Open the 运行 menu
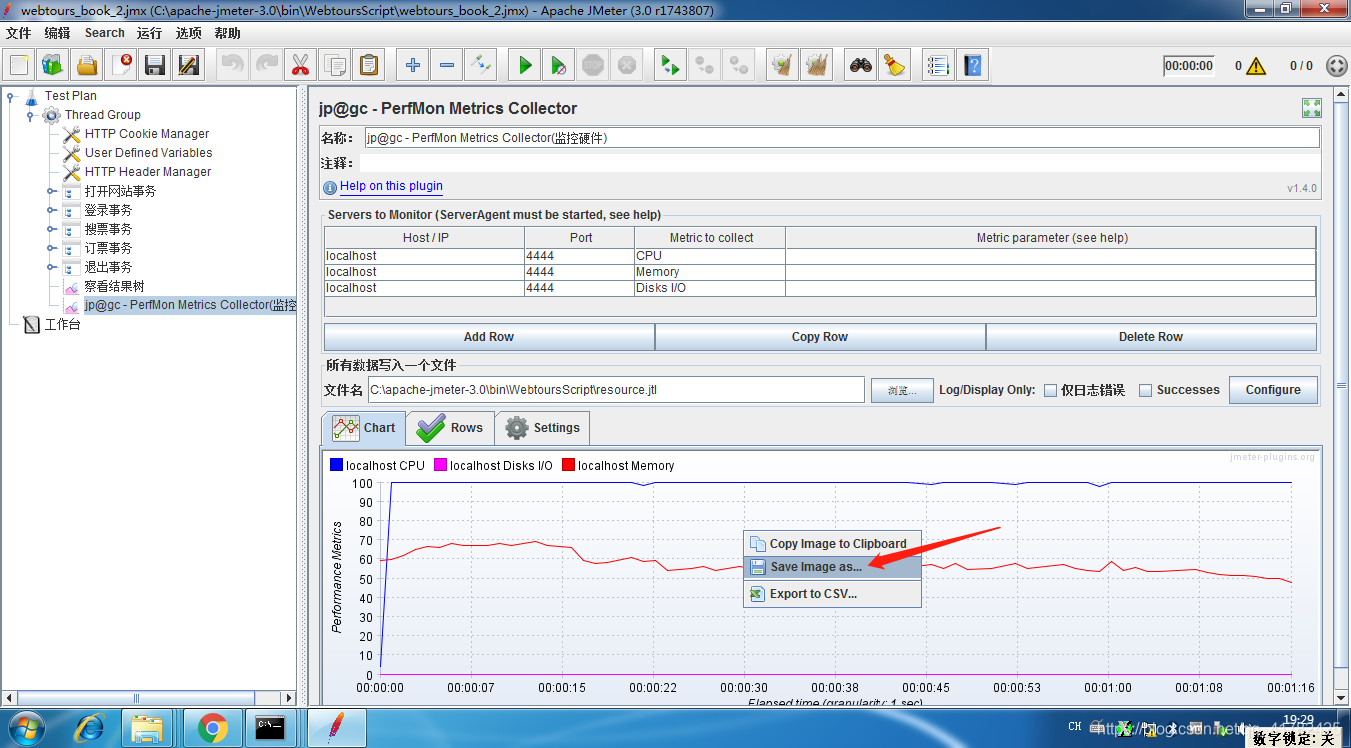The height and width of the screenshot is (748, 1351). (149, 33)
